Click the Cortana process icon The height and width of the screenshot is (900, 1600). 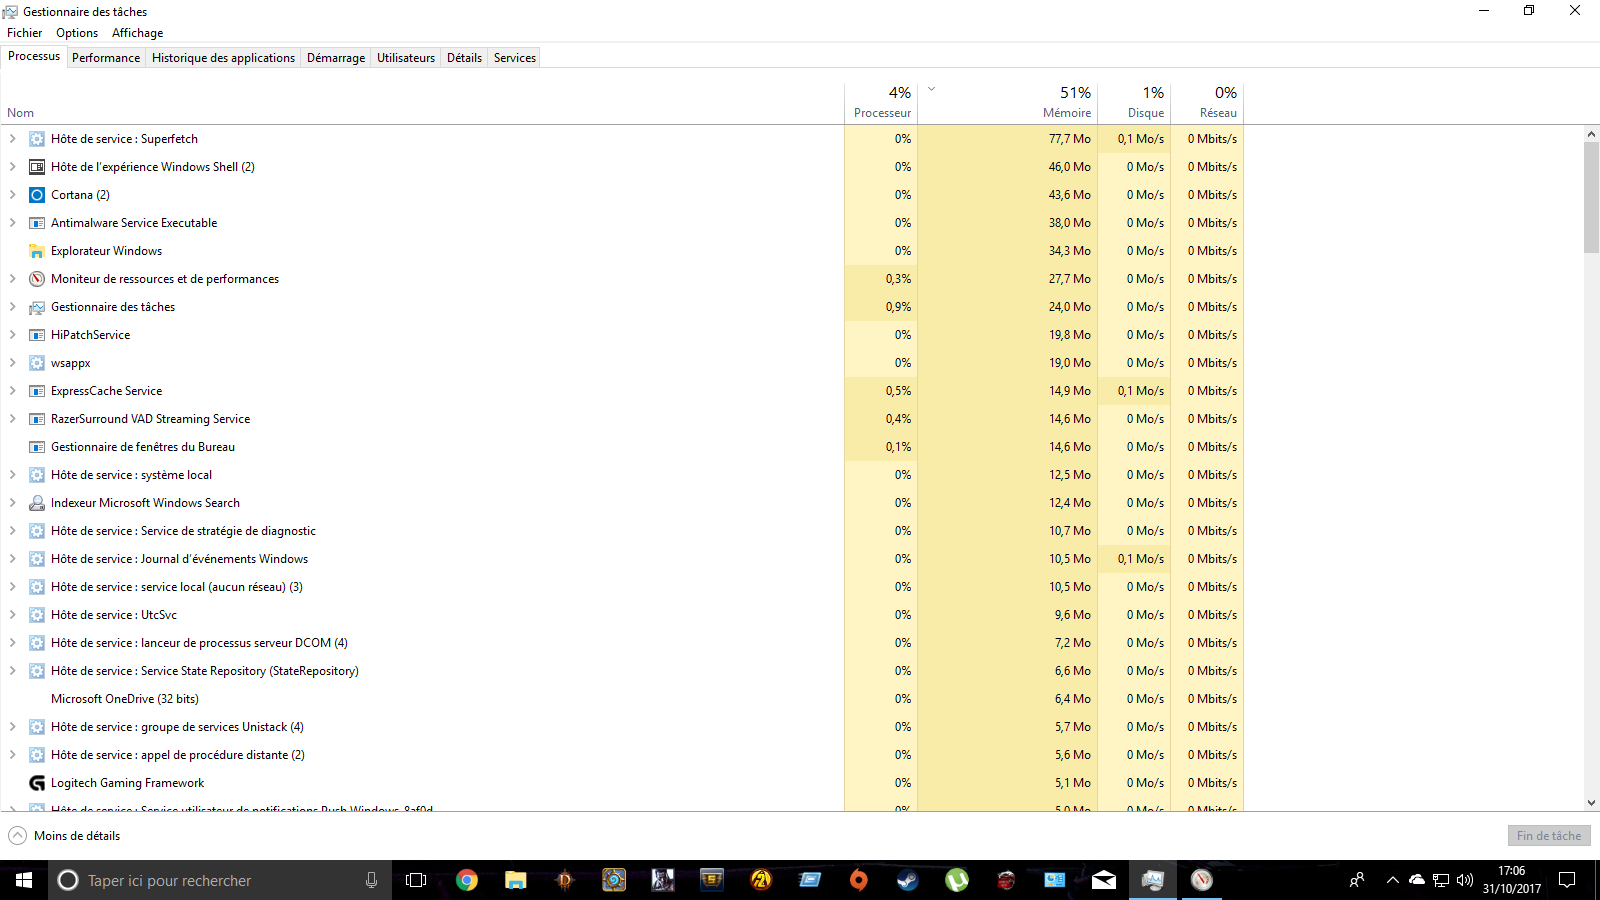[37, 195]
